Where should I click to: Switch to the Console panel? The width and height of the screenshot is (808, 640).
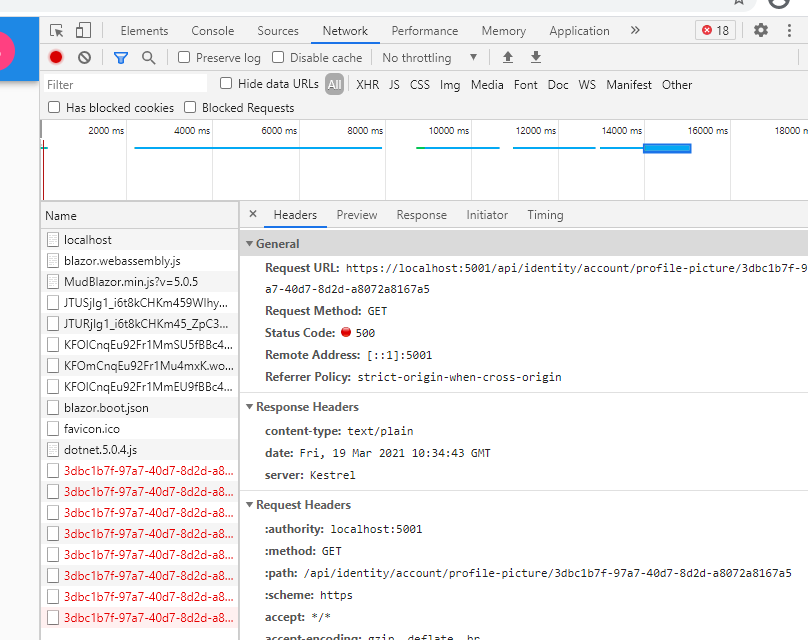pos(212,30)
